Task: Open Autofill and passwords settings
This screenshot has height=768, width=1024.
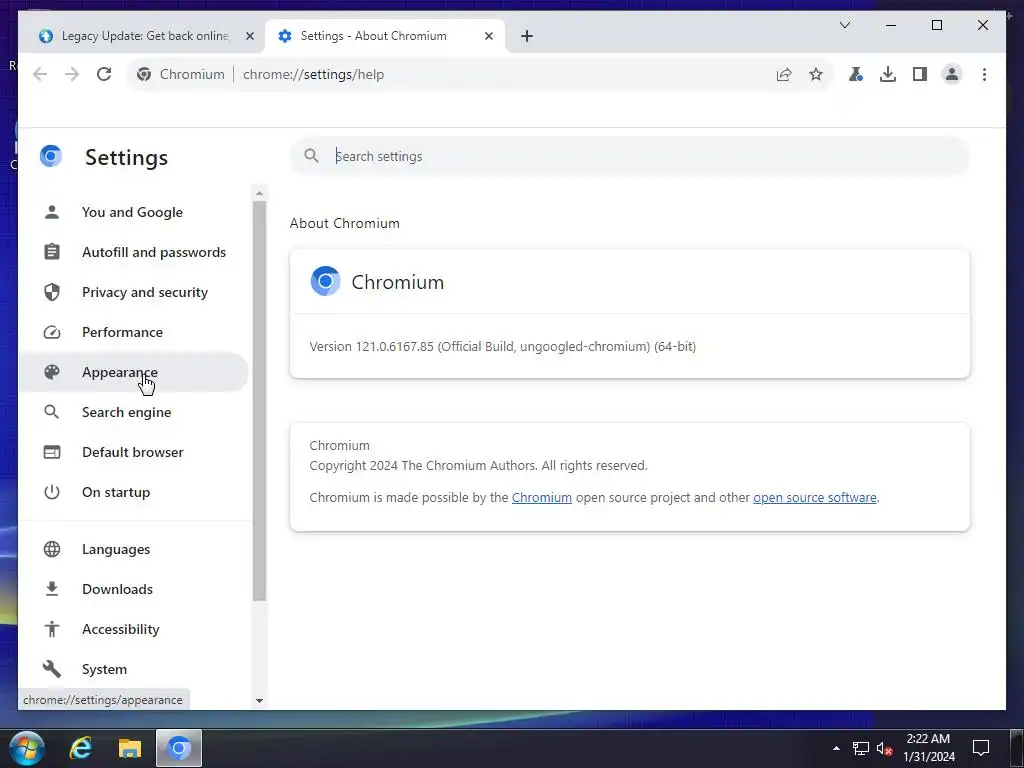Action: coord(133,252)
